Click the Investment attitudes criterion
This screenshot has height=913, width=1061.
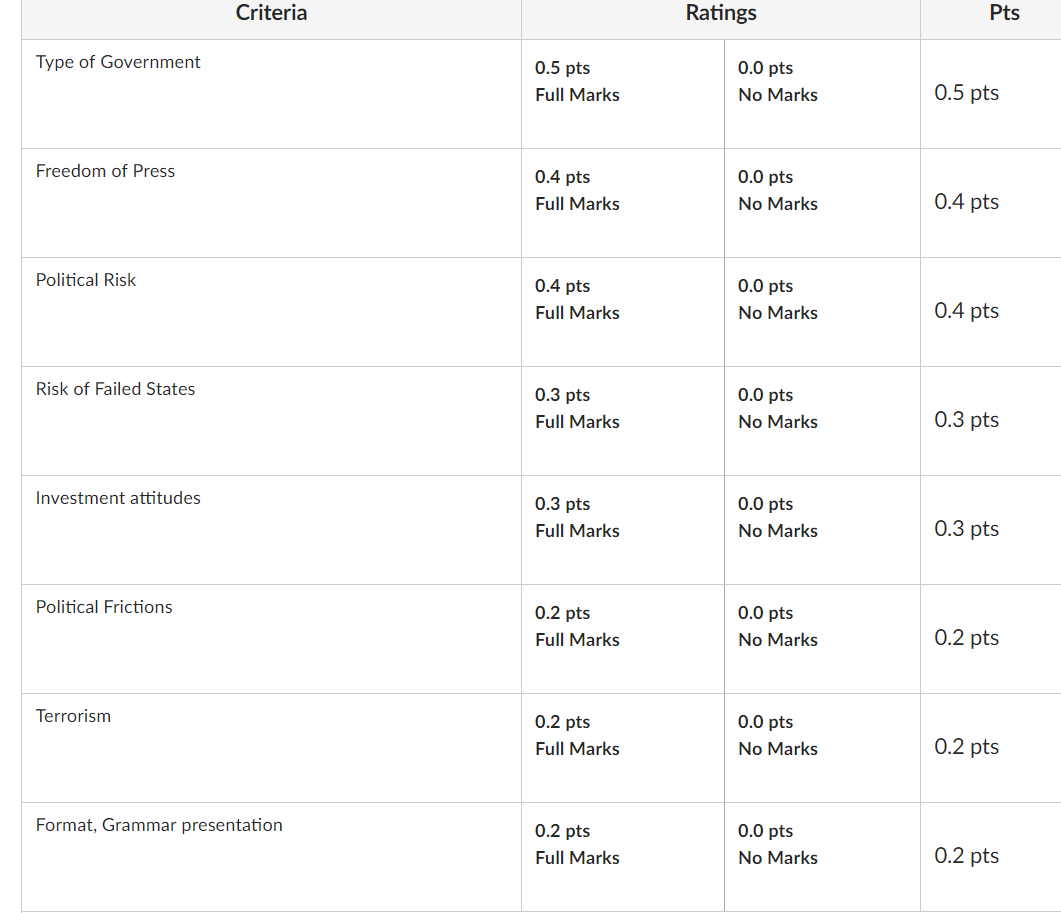pos(118,498)
